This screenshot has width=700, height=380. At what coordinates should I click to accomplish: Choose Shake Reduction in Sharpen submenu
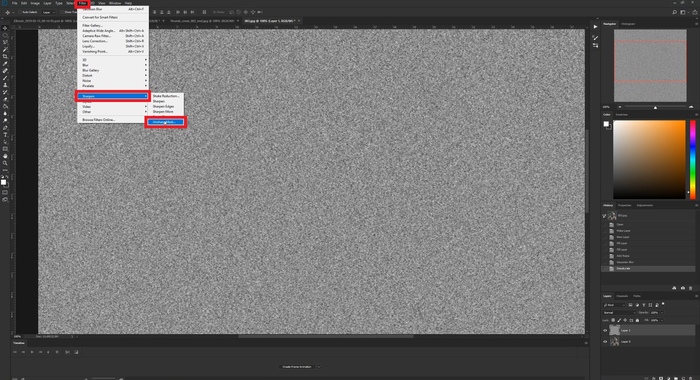point(166,96)
